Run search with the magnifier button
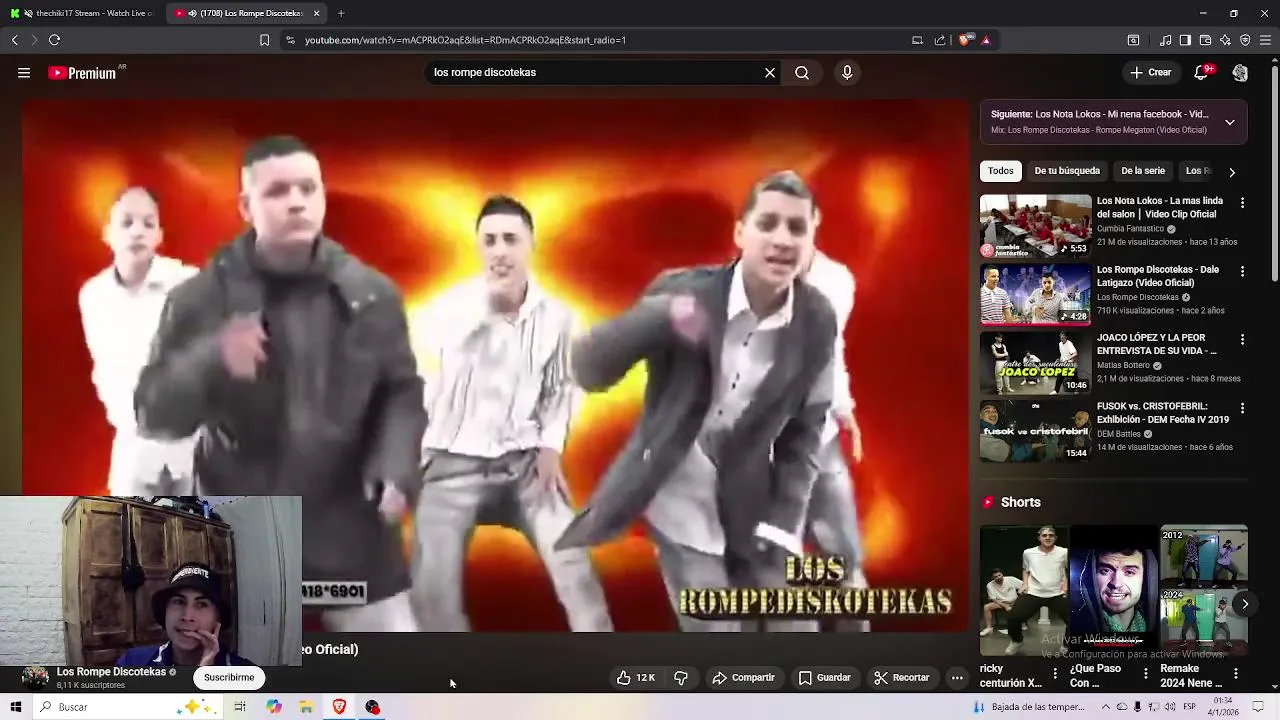 pos(802,73)
